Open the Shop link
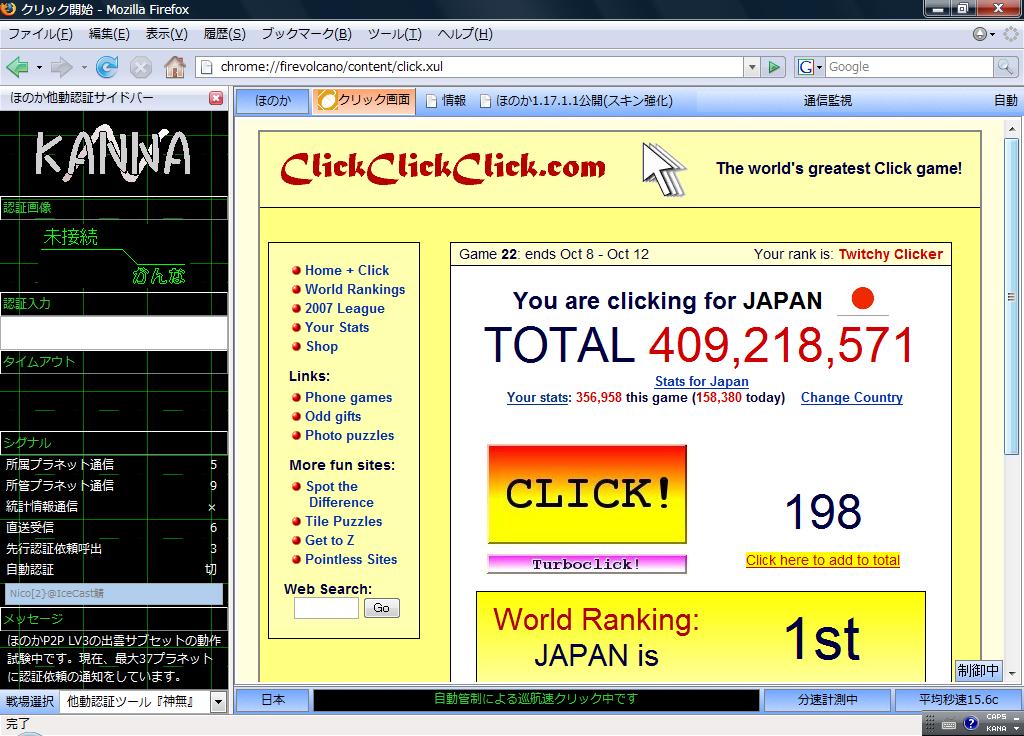 coord(322,346)
